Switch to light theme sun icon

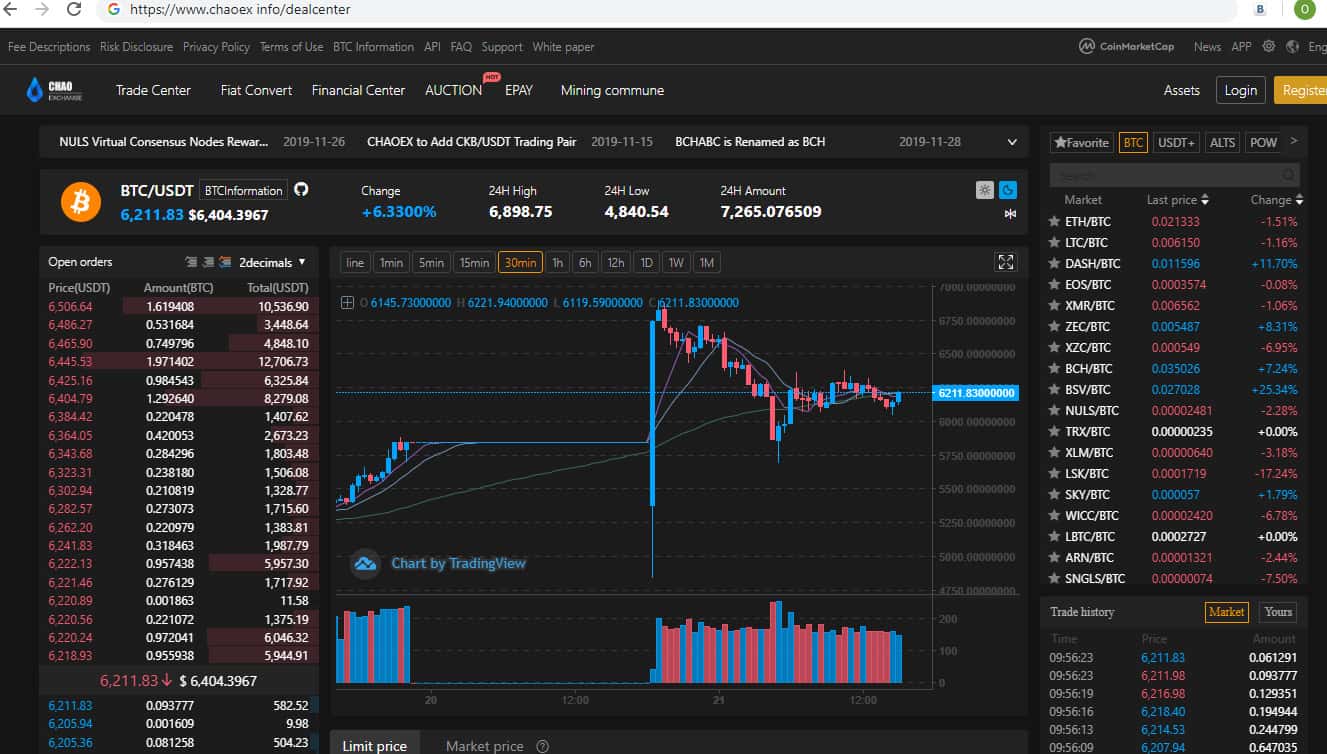pos(985,190)
